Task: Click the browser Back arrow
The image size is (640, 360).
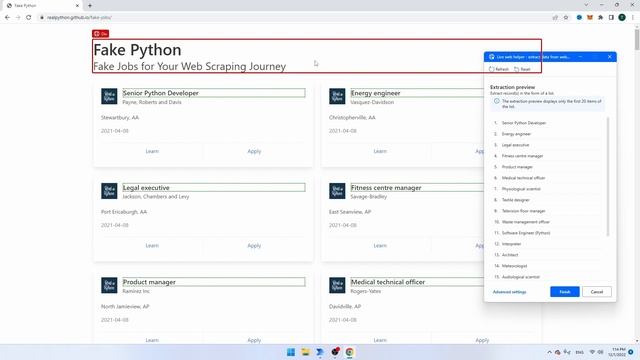Action: point(7,18)
